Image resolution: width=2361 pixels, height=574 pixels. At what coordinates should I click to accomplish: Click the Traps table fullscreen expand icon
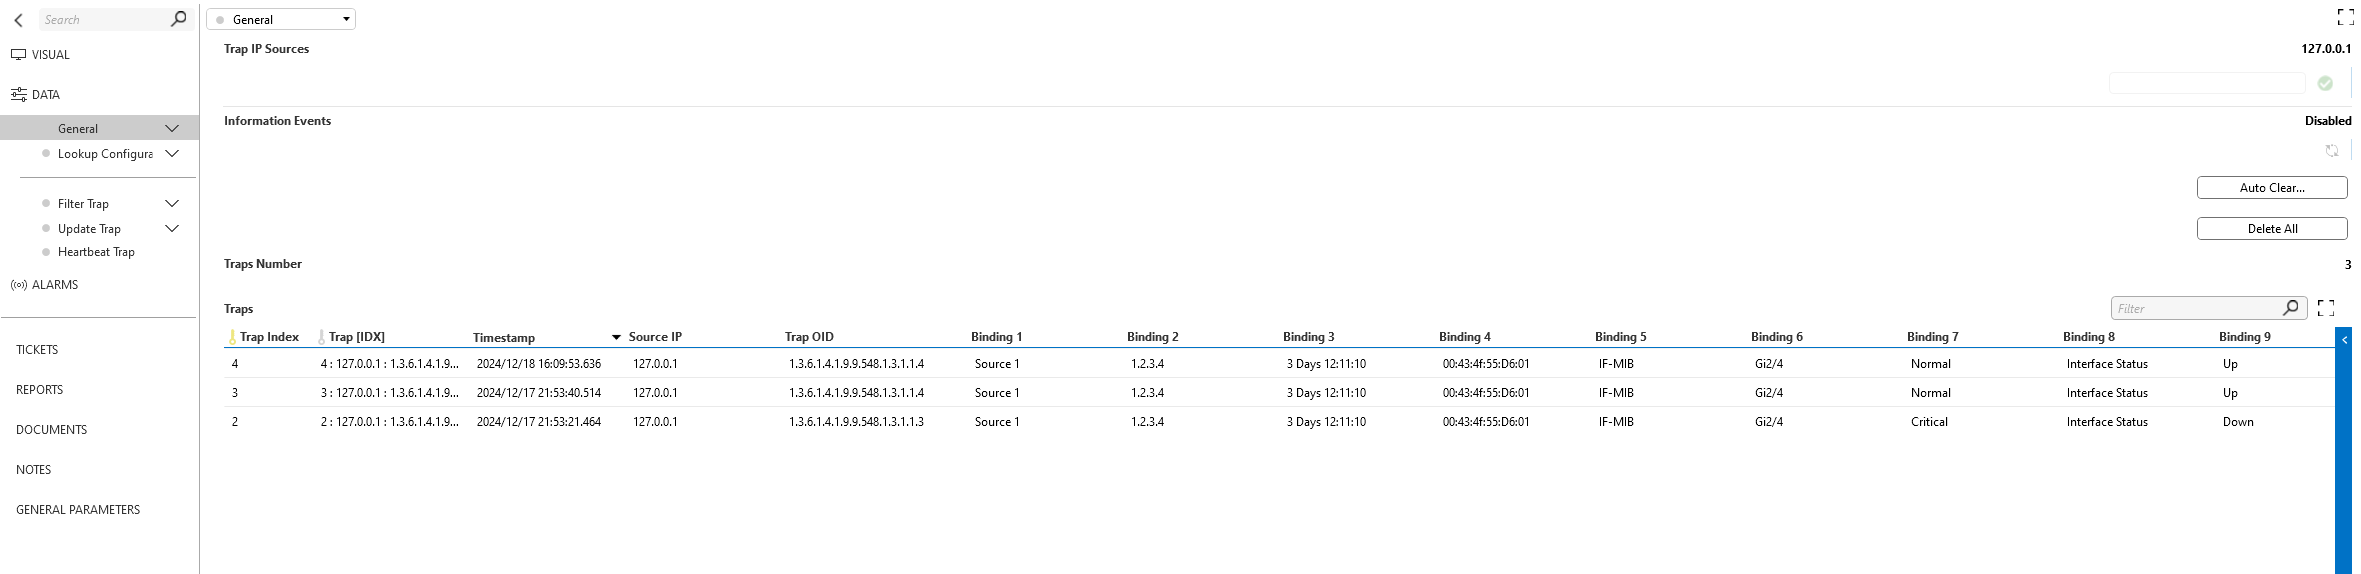[2326, 308]
